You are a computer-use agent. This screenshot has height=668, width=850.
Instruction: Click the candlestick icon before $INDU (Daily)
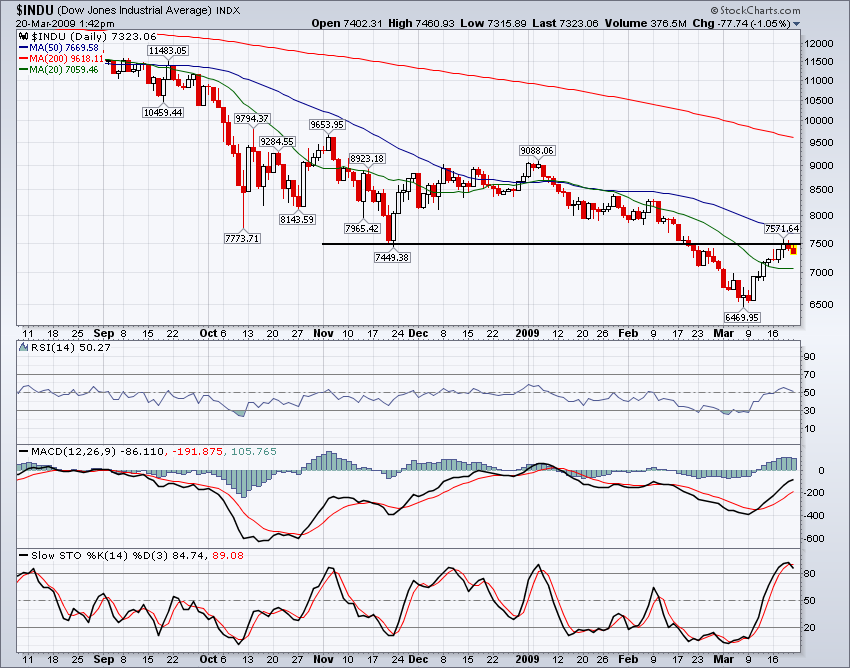tap(23, 37)
